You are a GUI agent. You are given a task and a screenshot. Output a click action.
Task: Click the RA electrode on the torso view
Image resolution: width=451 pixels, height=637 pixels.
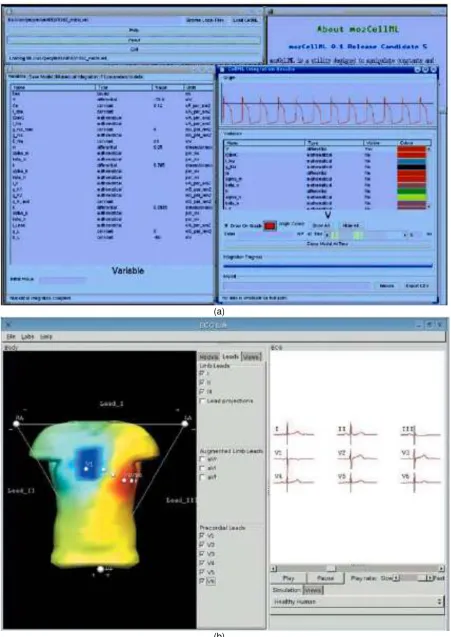pyautogui.click(x=16, y=424)
